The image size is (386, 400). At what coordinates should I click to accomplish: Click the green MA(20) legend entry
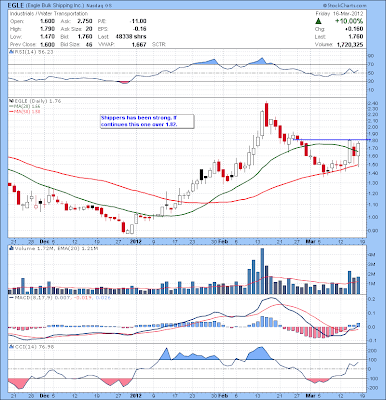click(25, 106)
